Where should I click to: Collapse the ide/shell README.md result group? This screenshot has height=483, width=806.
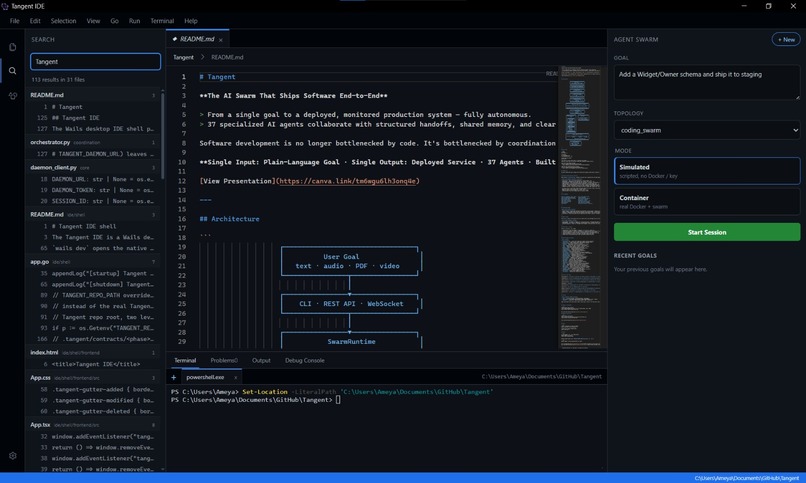tap(93, 214)
